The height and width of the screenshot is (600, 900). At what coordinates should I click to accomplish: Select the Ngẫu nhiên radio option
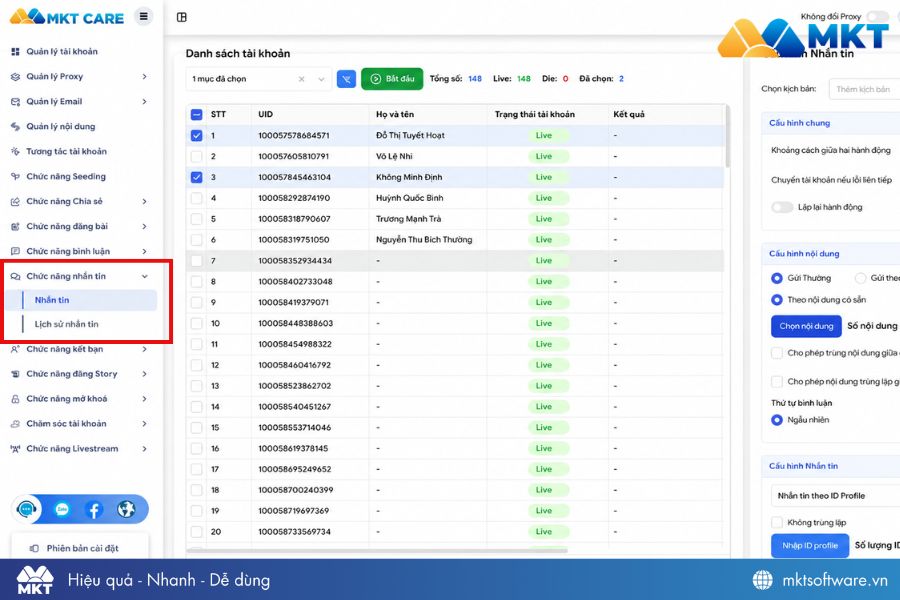click(777, 420)
